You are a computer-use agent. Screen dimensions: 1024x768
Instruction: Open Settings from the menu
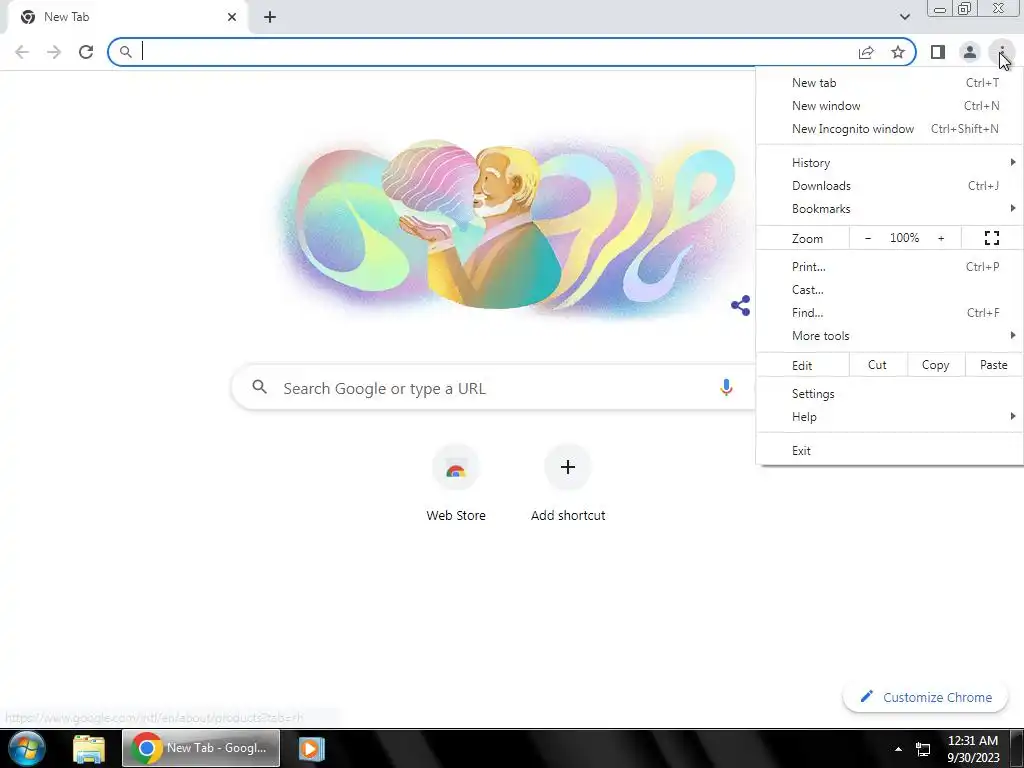click(x=889, y=394)
